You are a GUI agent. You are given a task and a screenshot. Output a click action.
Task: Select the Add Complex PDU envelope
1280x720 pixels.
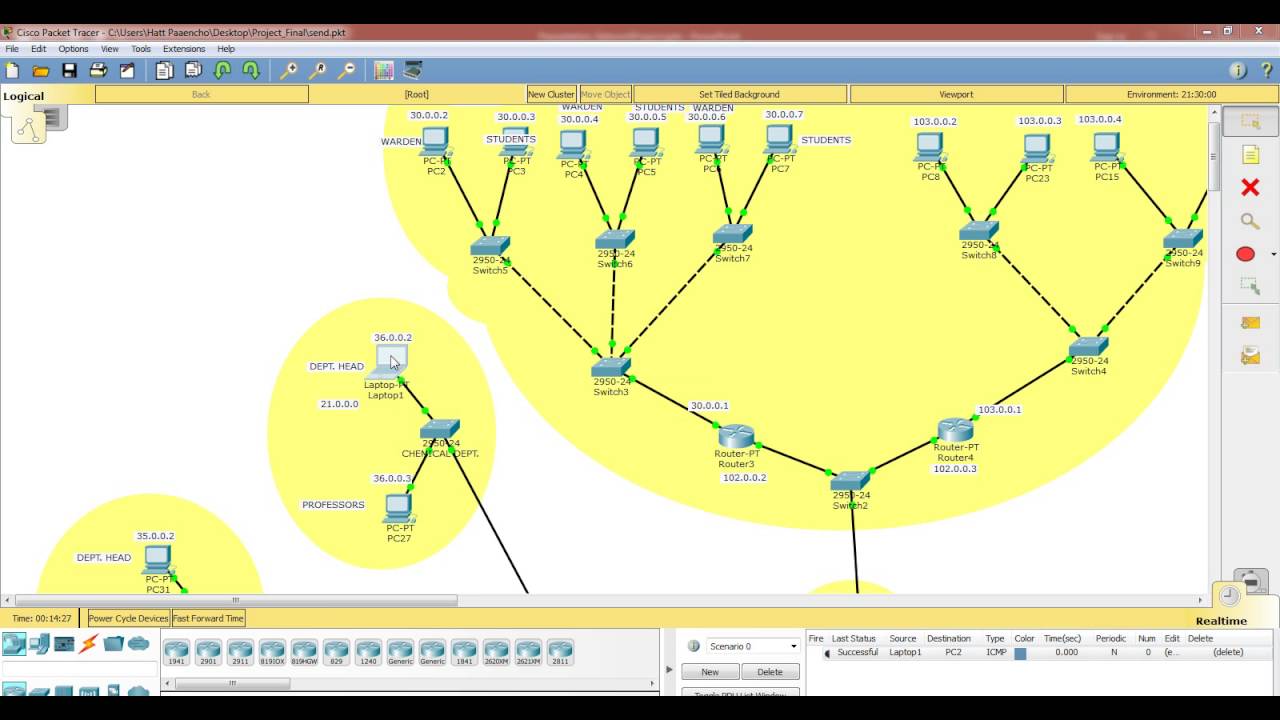(x=1250, y=355)
